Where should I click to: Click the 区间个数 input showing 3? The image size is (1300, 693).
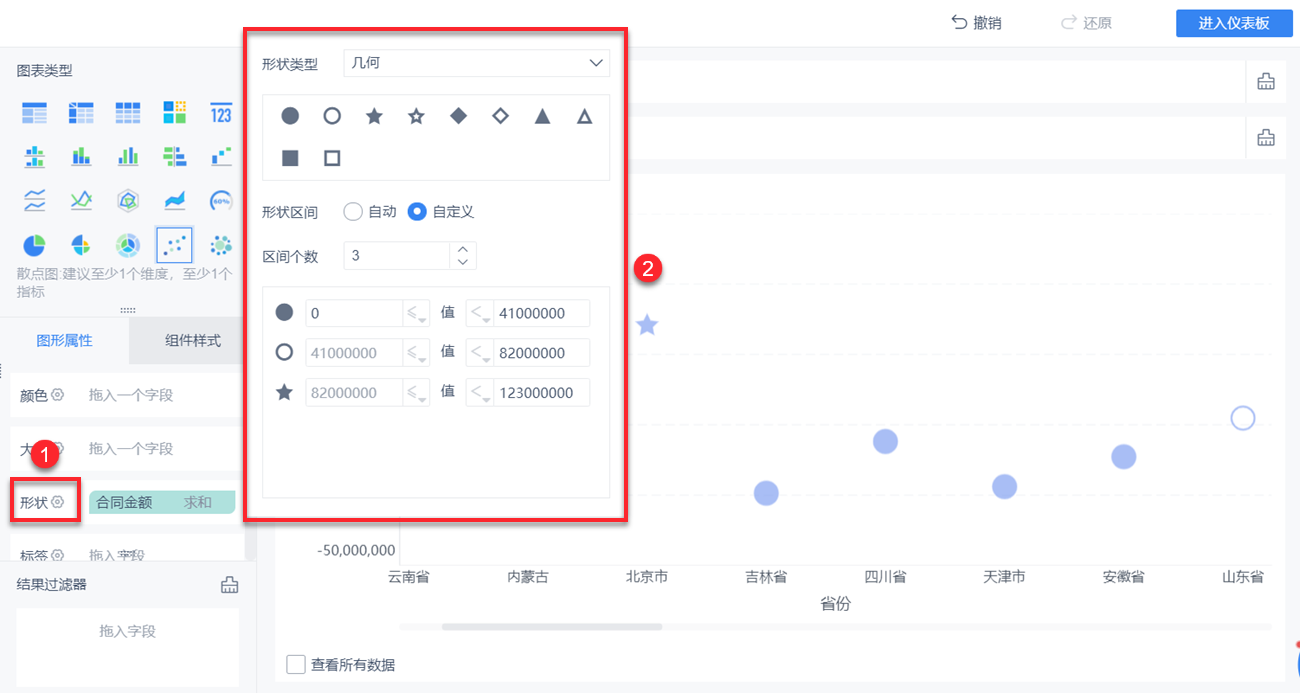[396, 256]
